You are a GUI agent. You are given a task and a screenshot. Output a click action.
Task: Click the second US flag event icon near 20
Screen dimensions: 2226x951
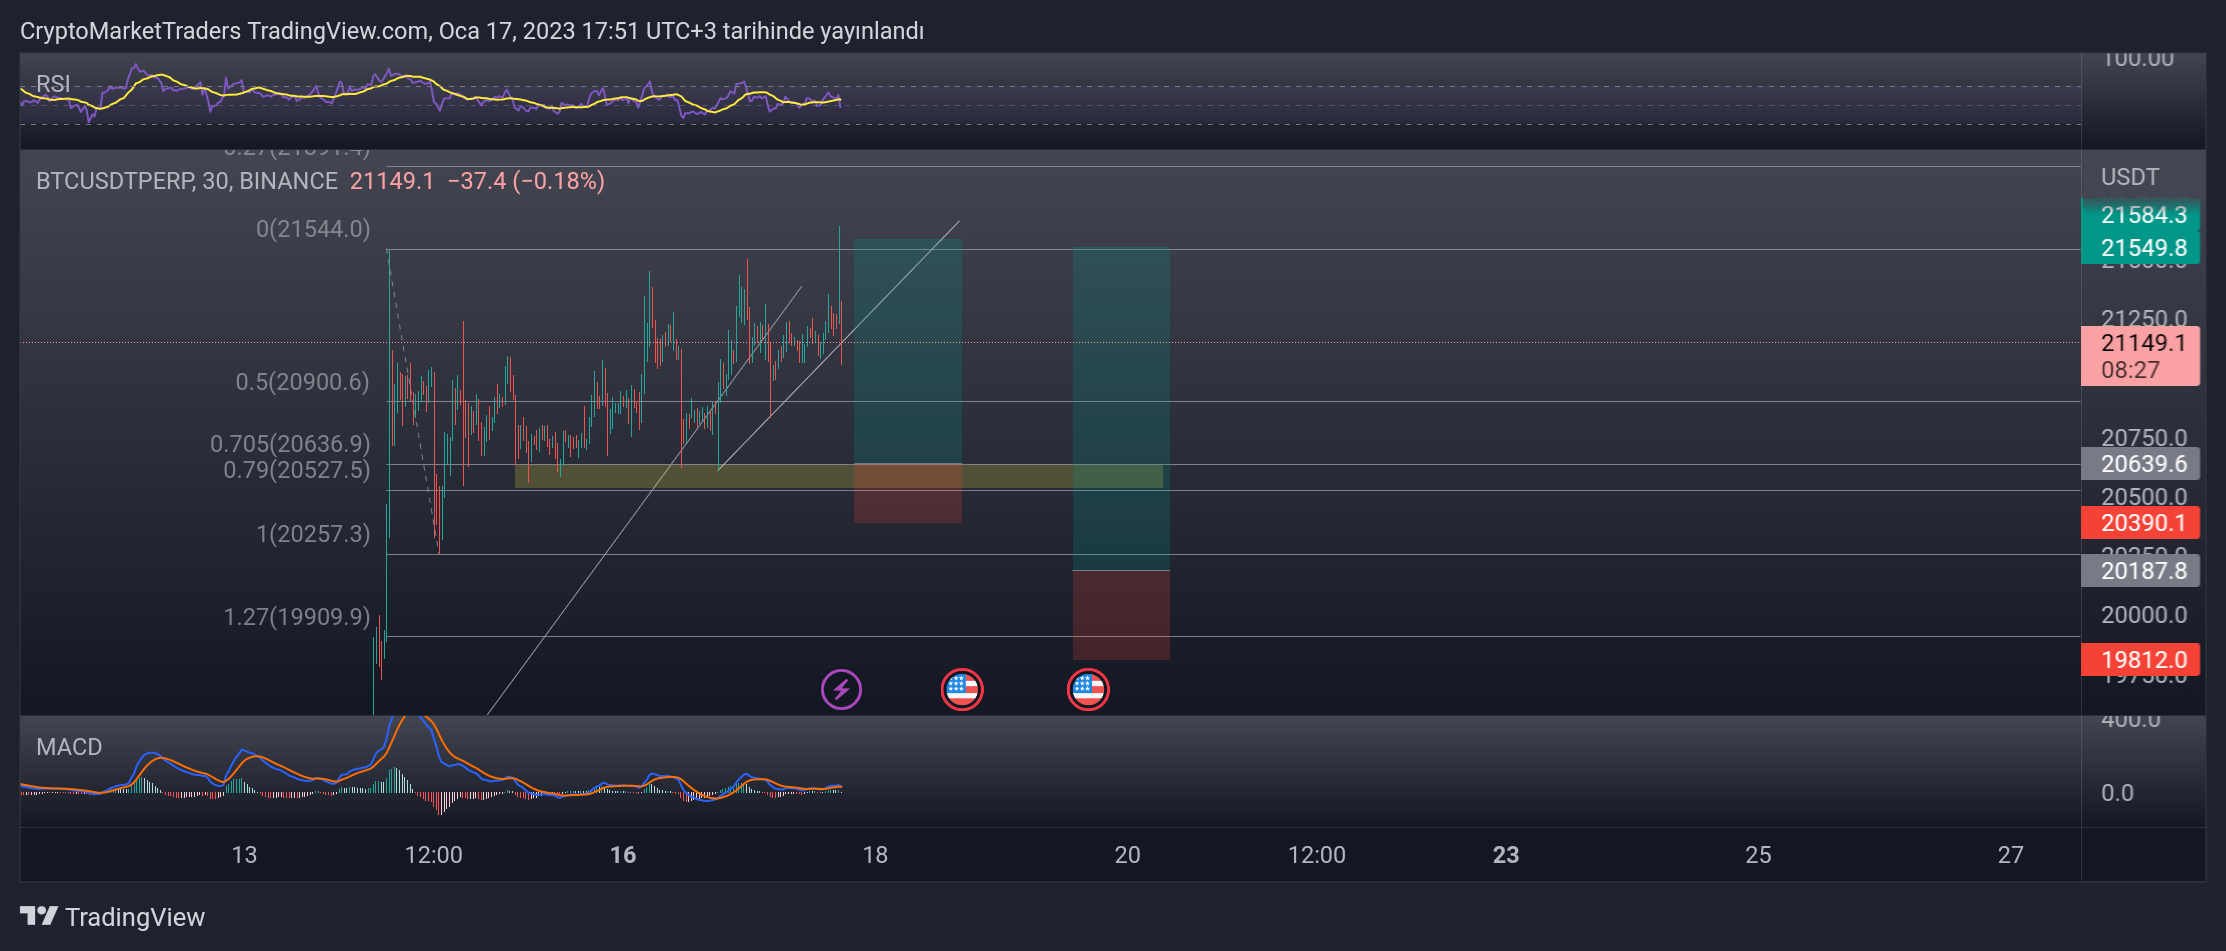pos(1088,690)
